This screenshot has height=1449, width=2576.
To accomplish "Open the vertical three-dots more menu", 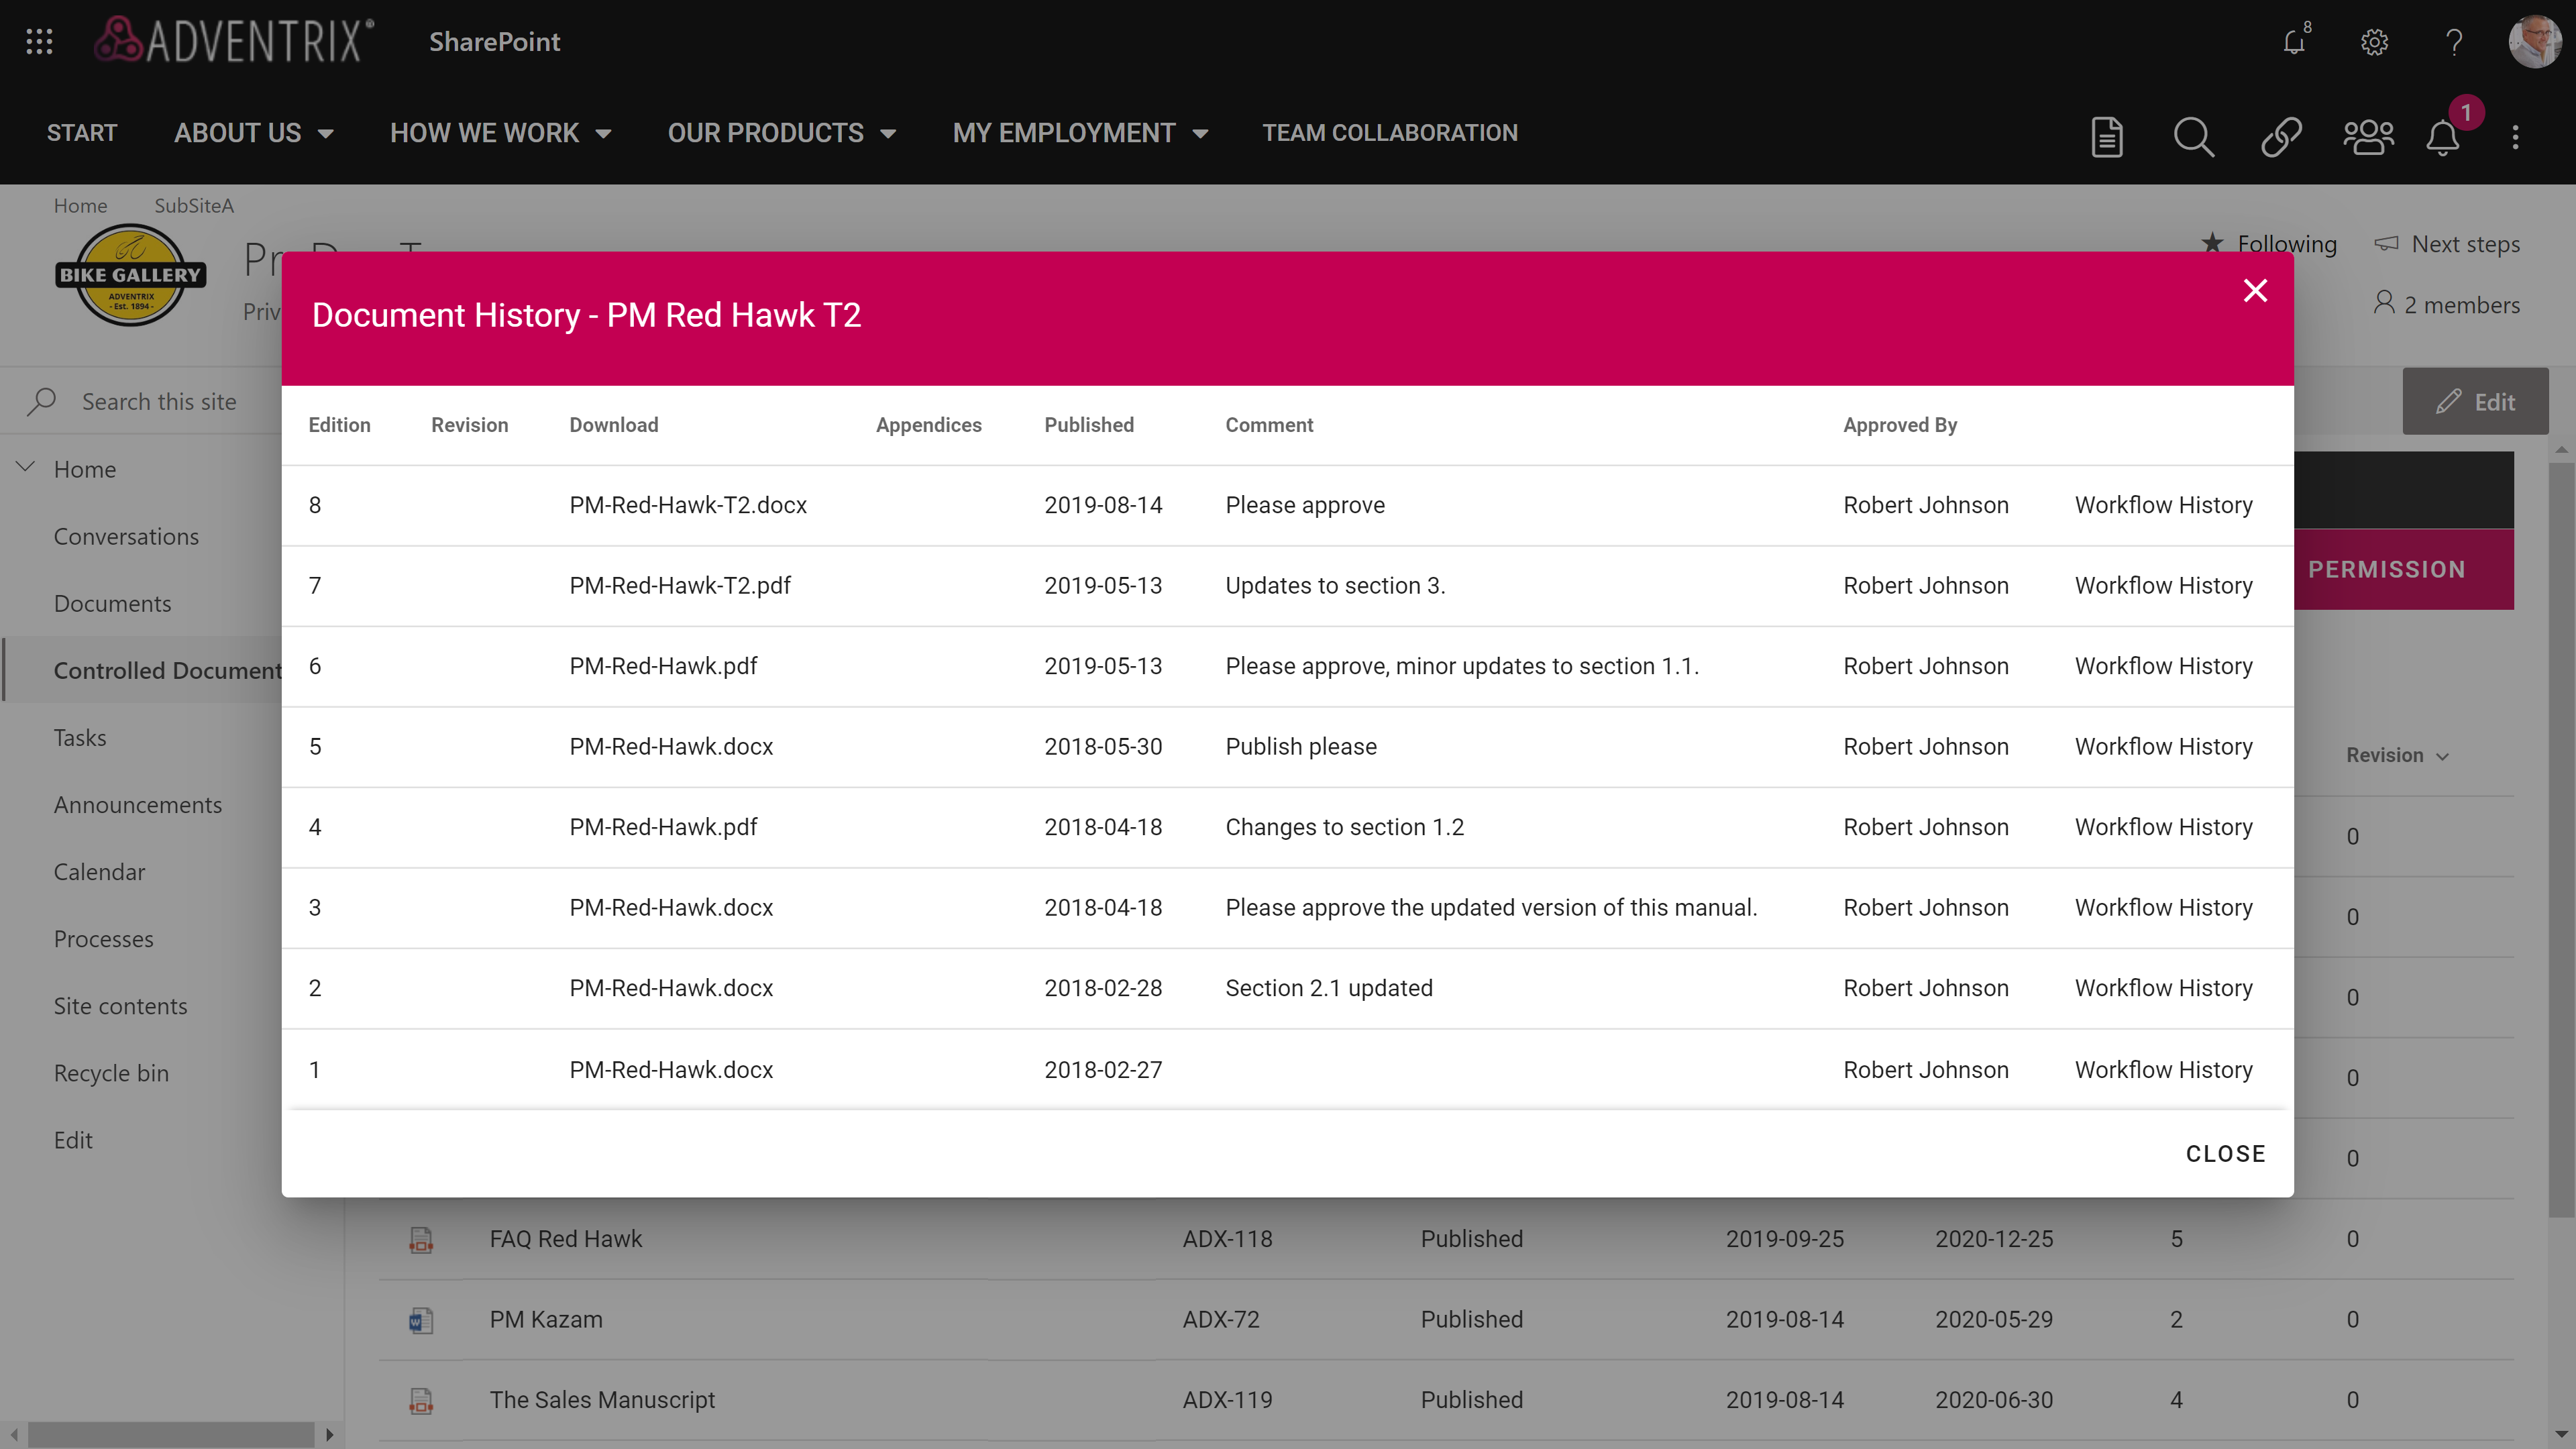I will click(2515, 137).
